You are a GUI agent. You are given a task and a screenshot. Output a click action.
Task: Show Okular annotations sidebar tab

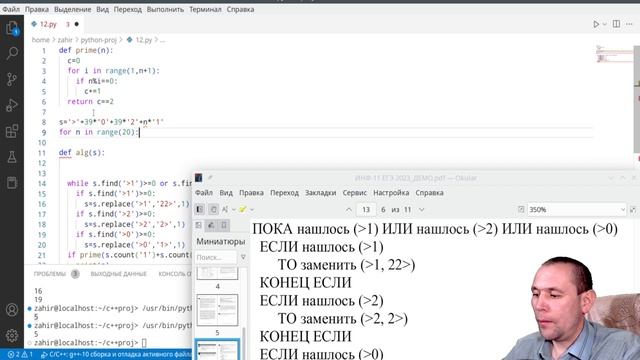click(211, 225)
